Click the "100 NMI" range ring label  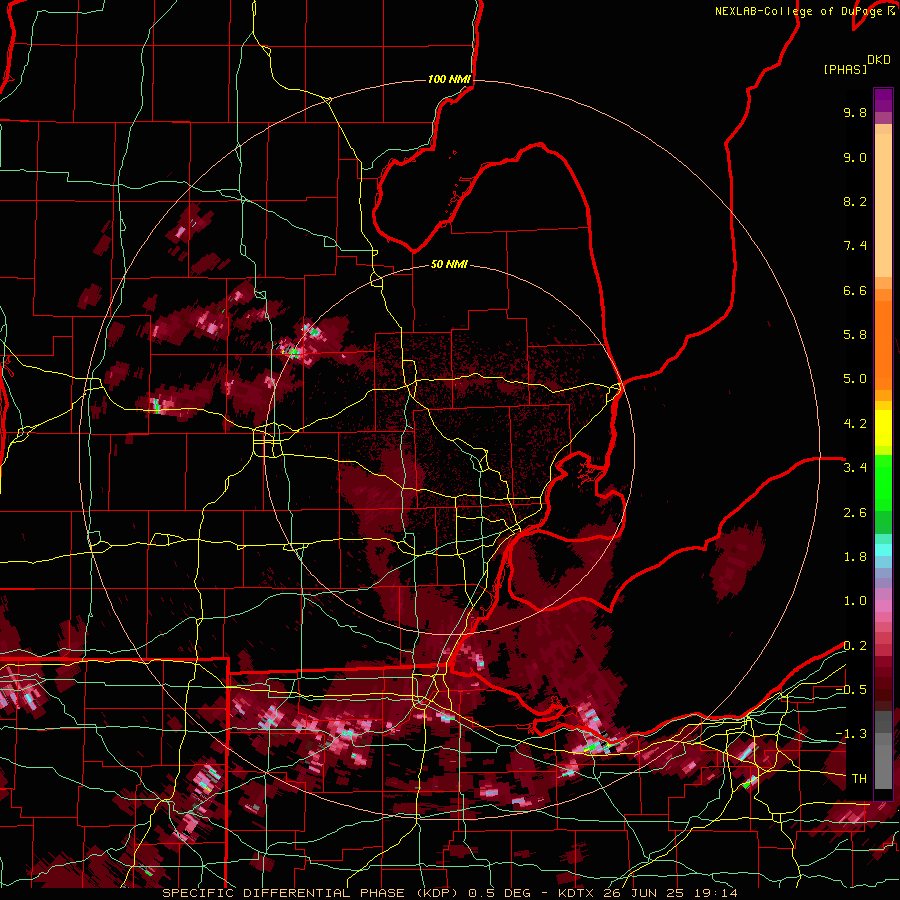point(449,79)
